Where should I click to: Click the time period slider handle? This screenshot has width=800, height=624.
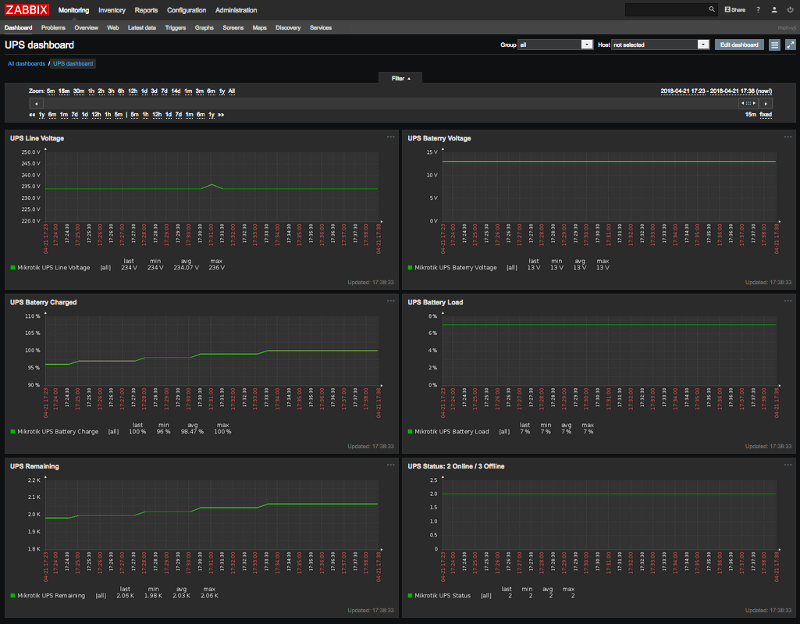748,103
